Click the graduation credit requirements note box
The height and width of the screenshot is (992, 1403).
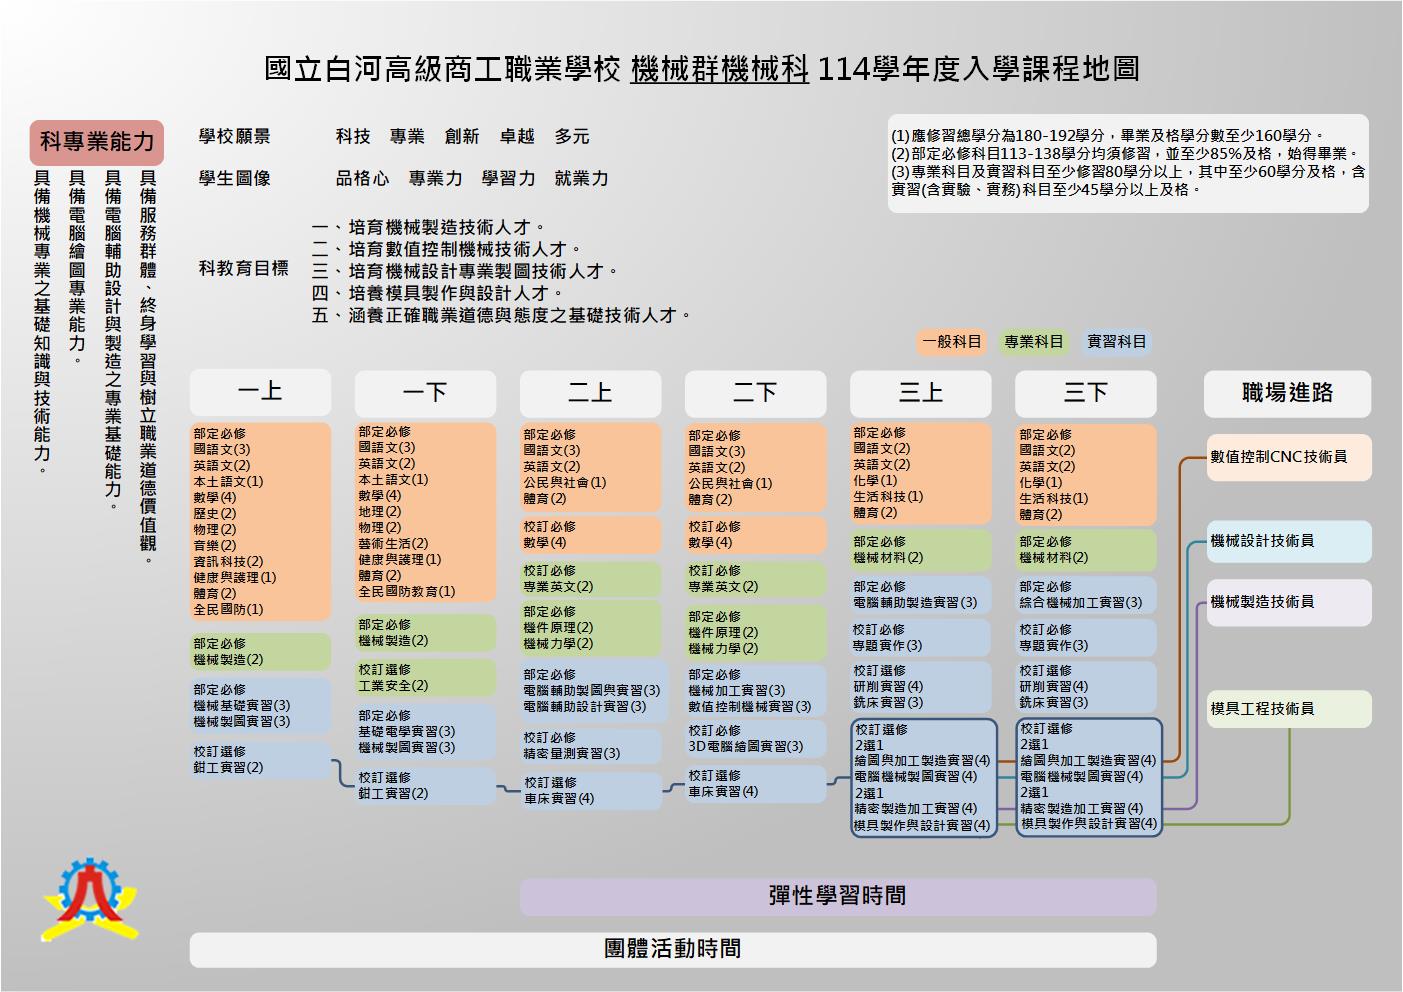click(1128, 163)
